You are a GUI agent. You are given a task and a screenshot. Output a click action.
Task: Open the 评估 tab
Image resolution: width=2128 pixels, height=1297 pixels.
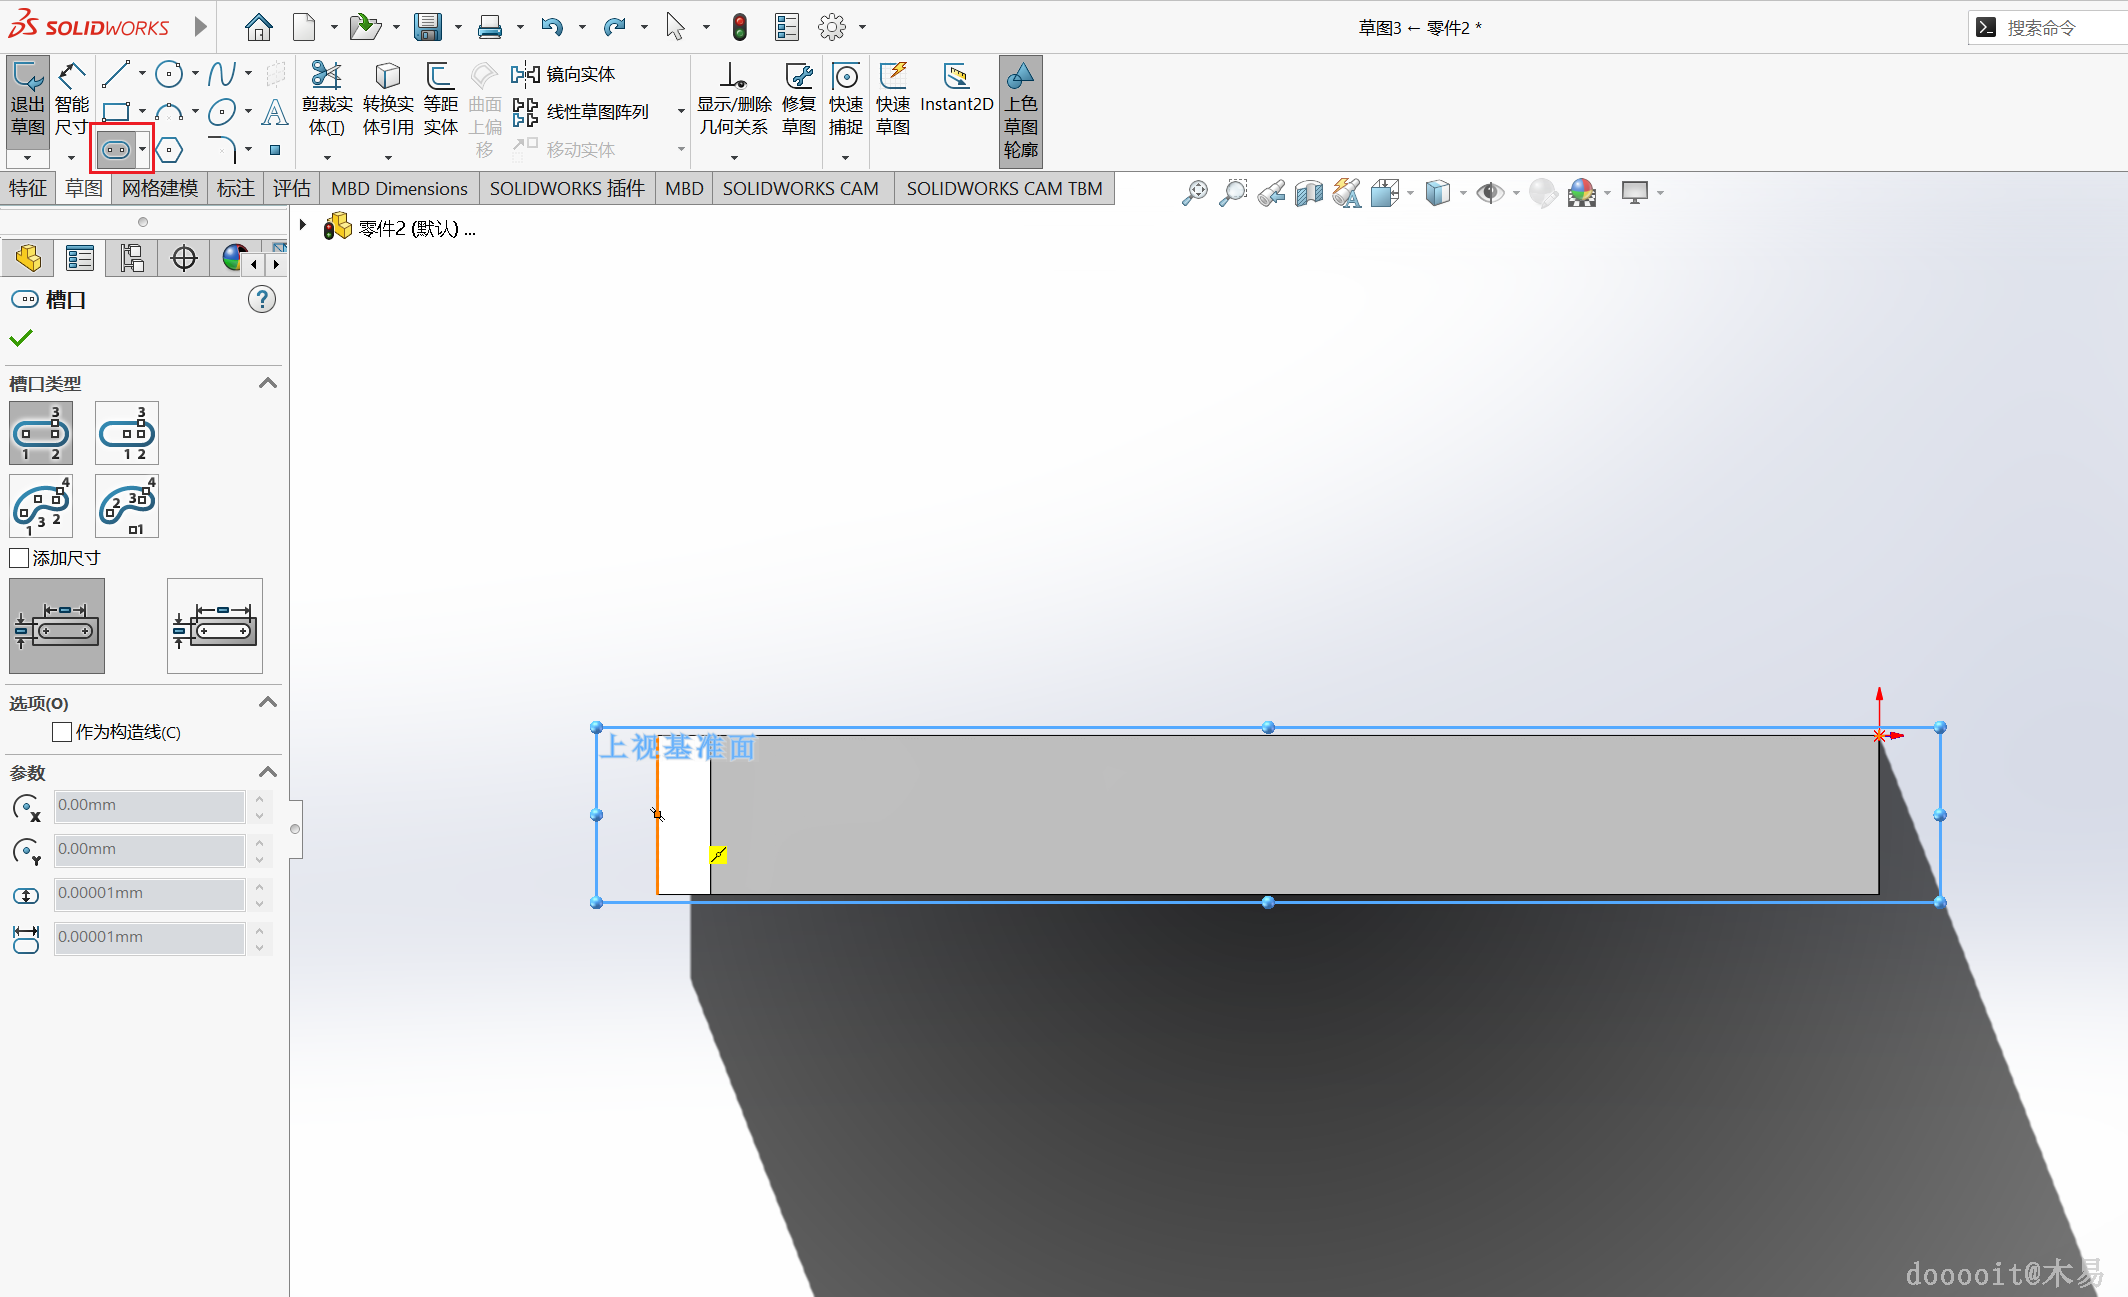[291, 188]
